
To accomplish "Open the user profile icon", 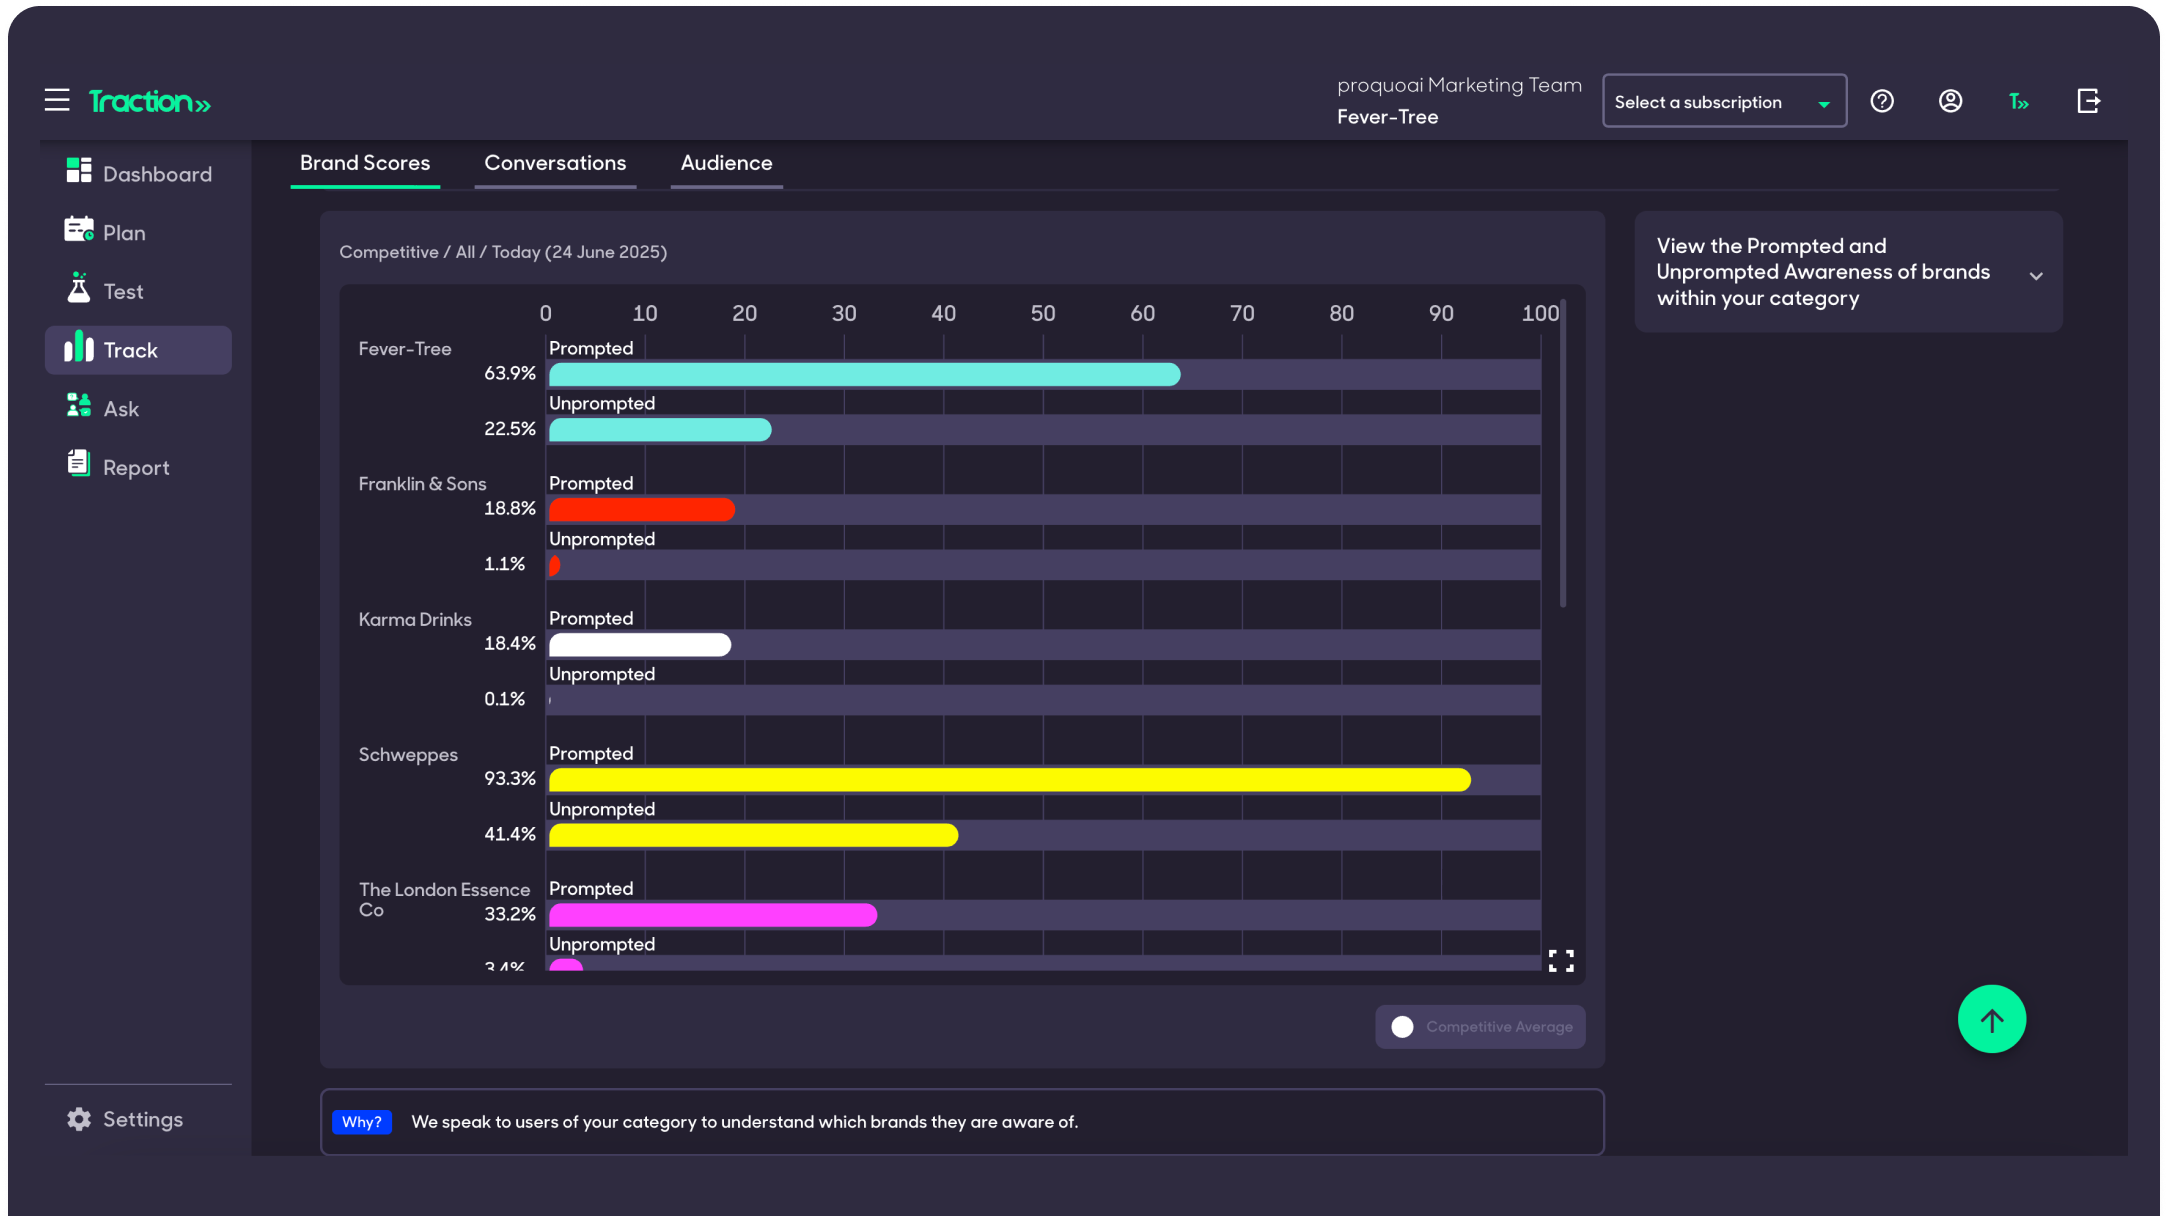I will (x=1950, y=101).
